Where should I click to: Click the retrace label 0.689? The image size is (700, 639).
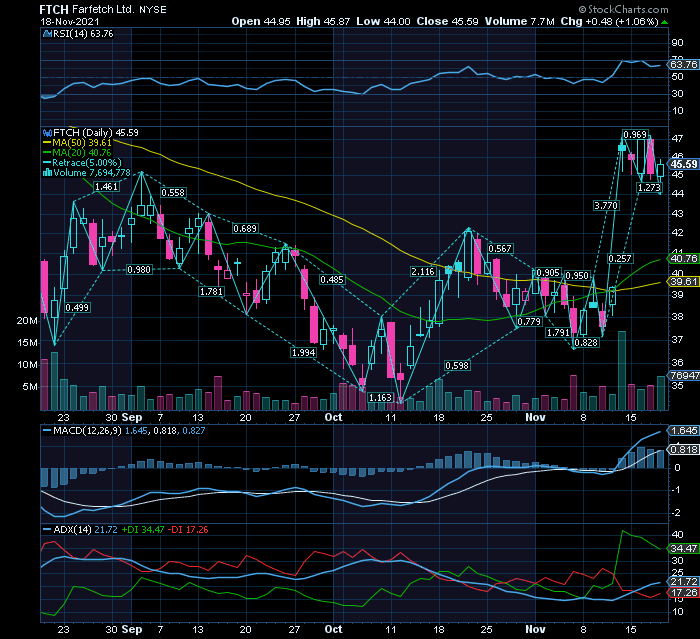point(245,229)
